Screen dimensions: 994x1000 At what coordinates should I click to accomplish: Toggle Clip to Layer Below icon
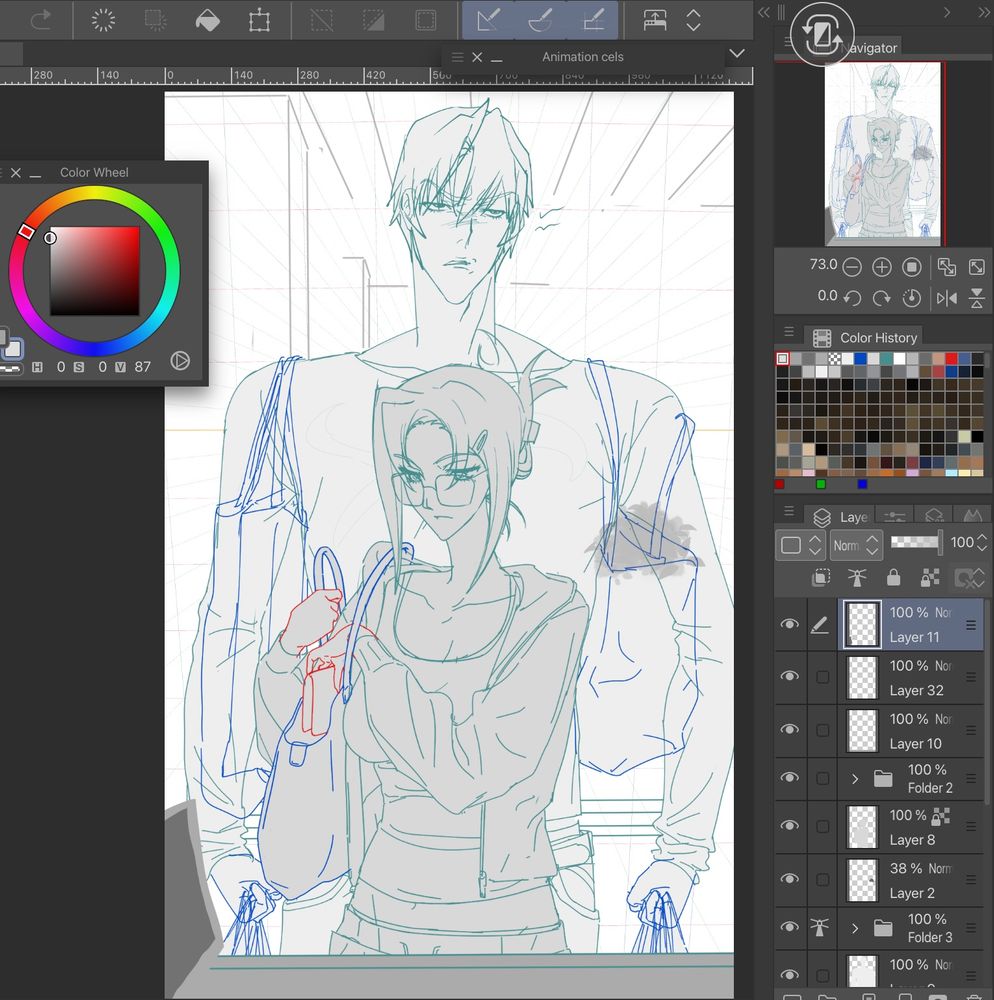pyautogui.click(x=821, y=578)
